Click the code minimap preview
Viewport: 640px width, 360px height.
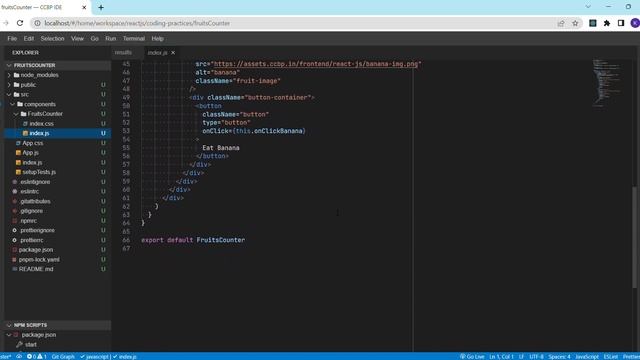pyautogui.click(x=607, y=83)
